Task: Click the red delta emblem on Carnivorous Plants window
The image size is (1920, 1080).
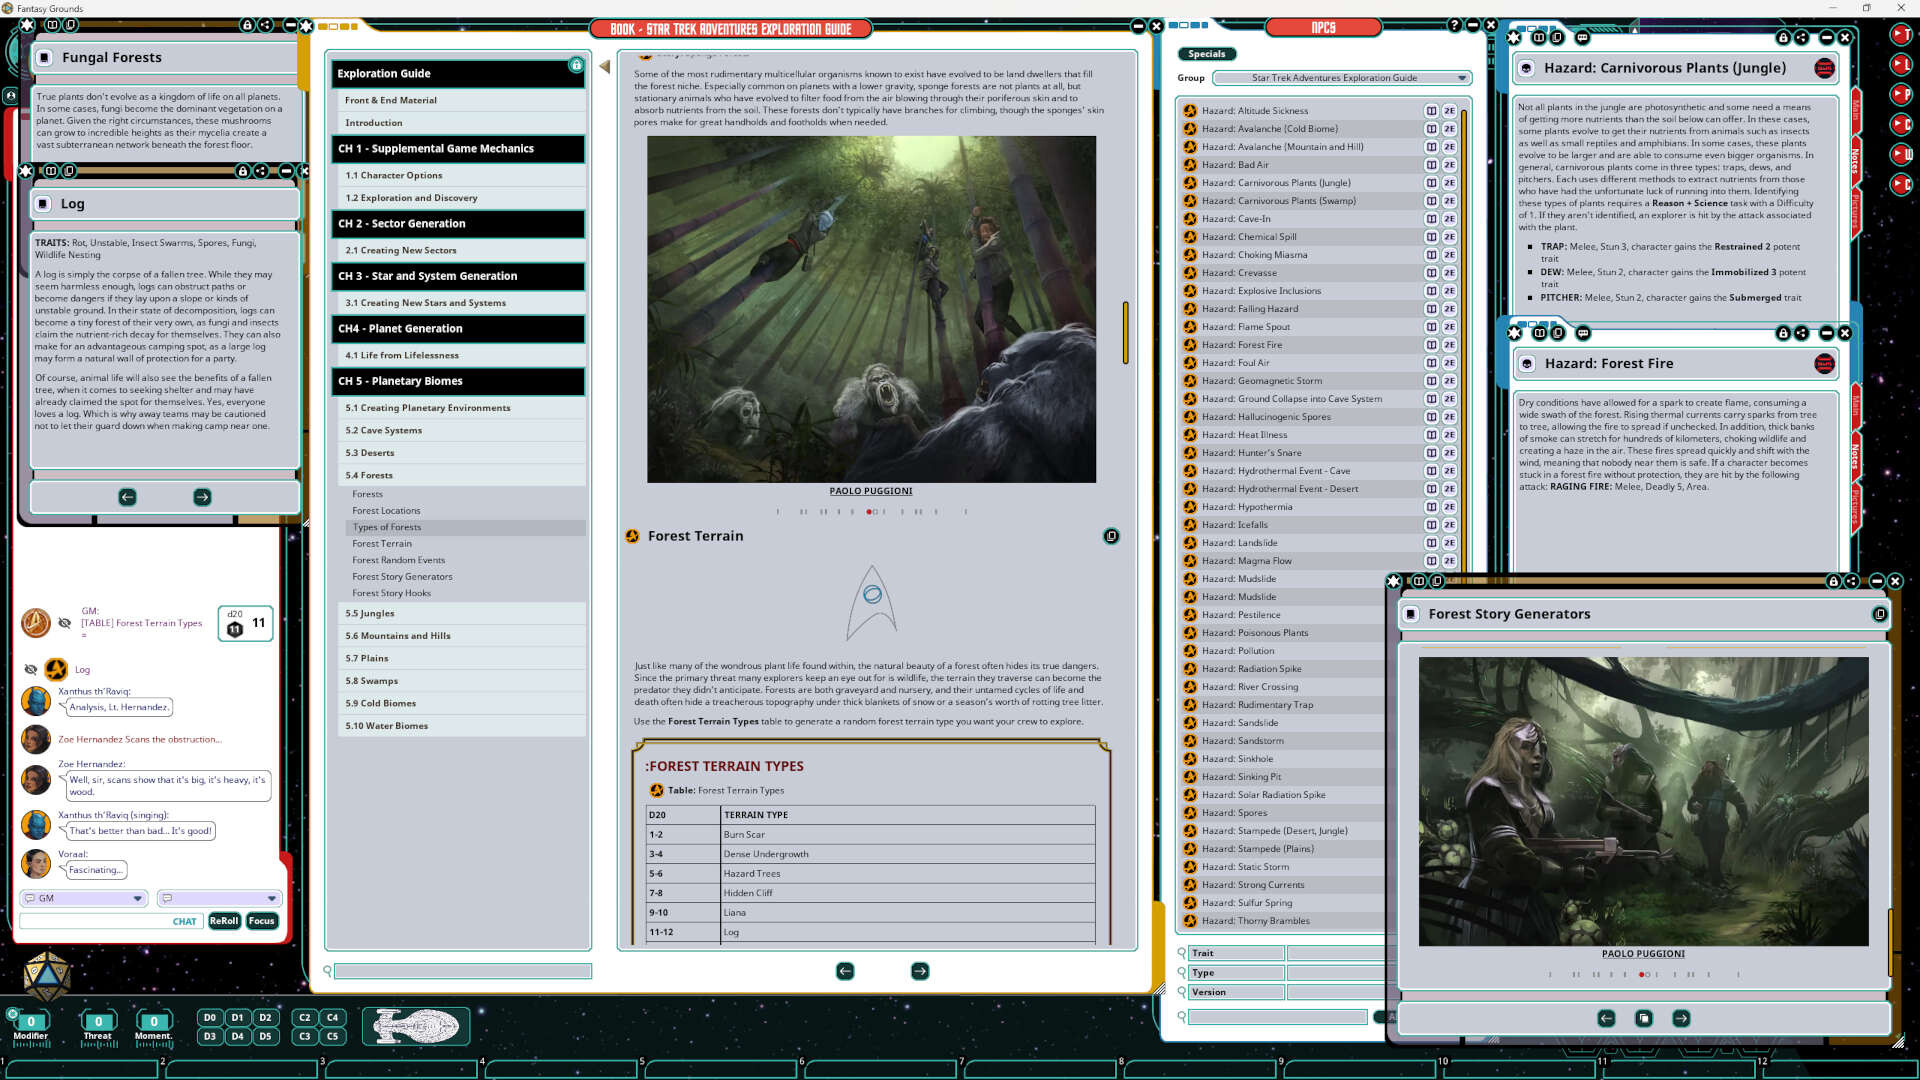Action: coord(1826,68)
